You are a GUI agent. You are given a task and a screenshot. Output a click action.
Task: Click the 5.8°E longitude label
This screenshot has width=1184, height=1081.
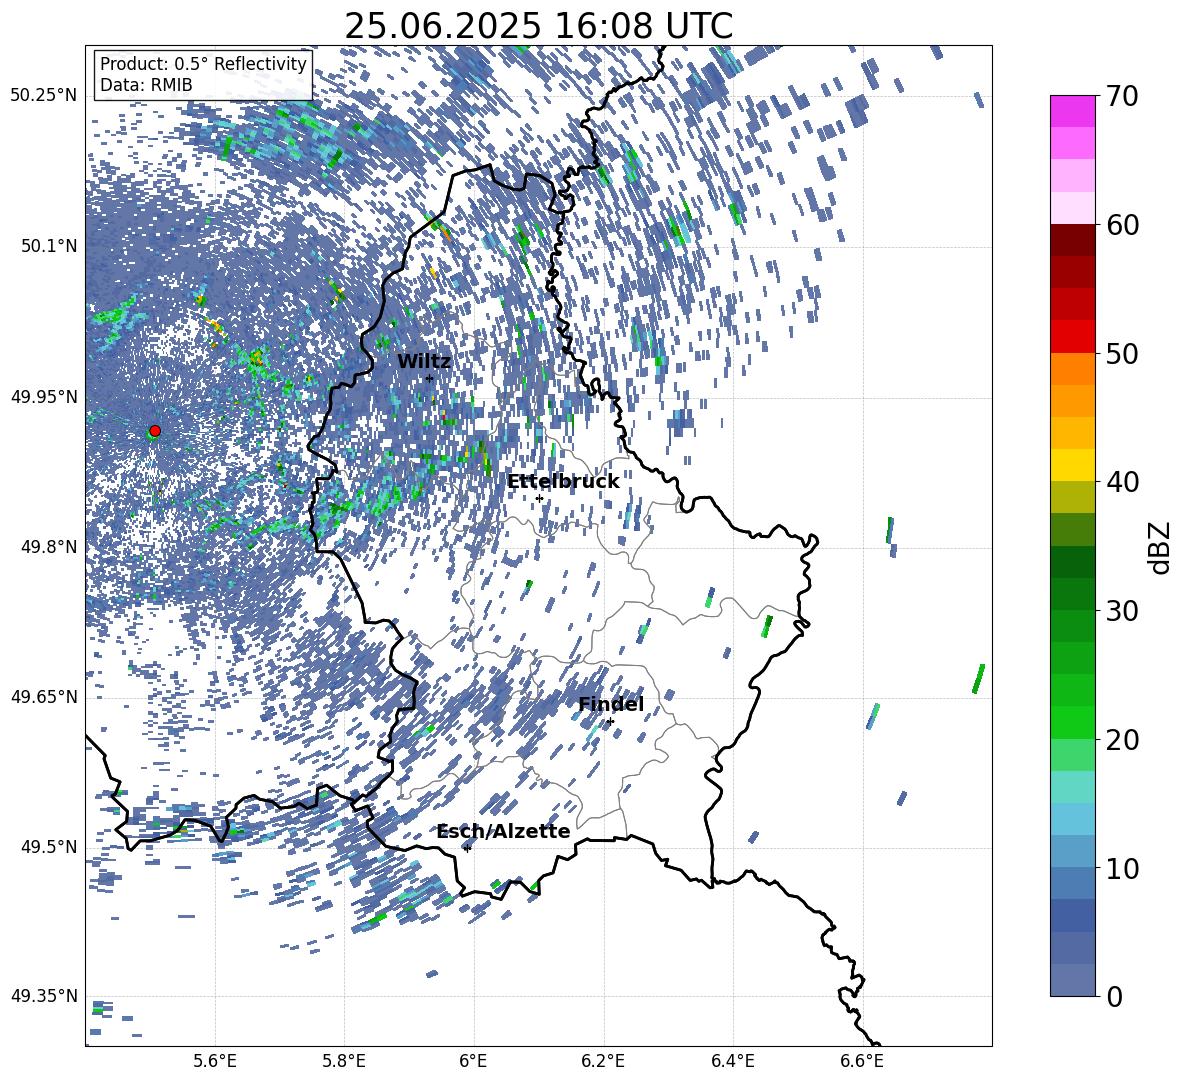[x=344, y=1061]
